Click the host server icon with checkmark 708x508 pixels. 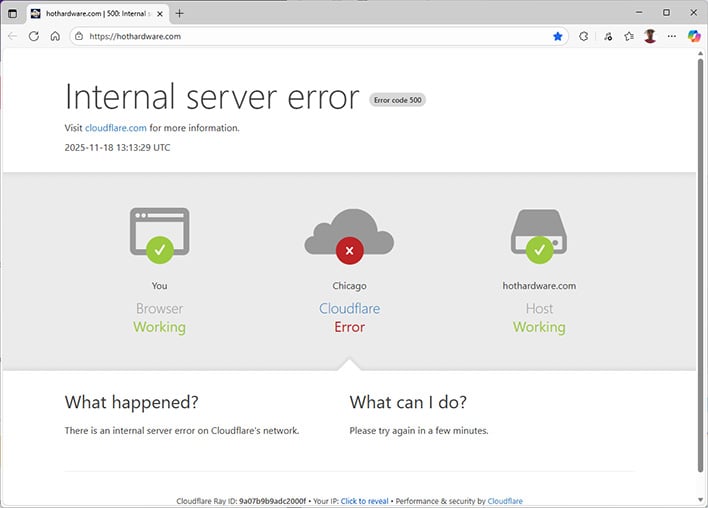[539, 236]
